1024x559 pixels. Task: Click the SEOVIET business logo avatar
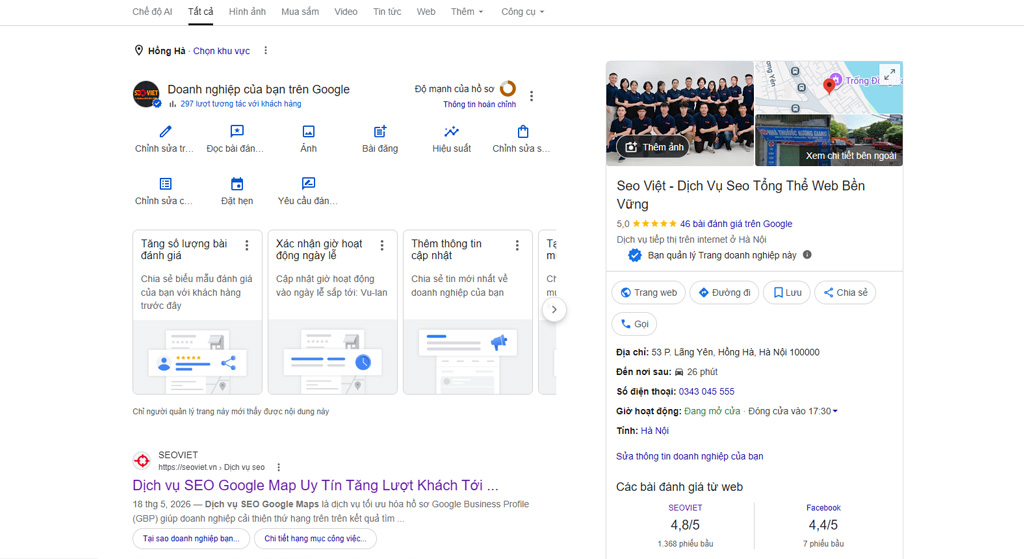tap(146, 94)
